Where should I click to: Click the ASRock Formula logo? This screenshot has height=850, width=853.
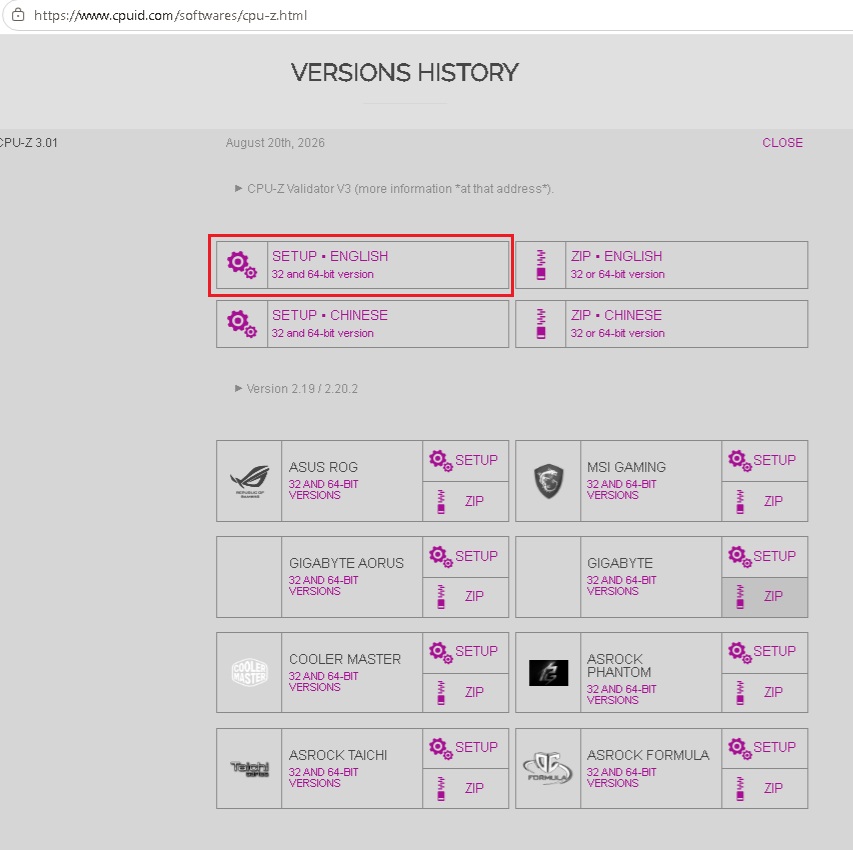[x=548, y=767]
